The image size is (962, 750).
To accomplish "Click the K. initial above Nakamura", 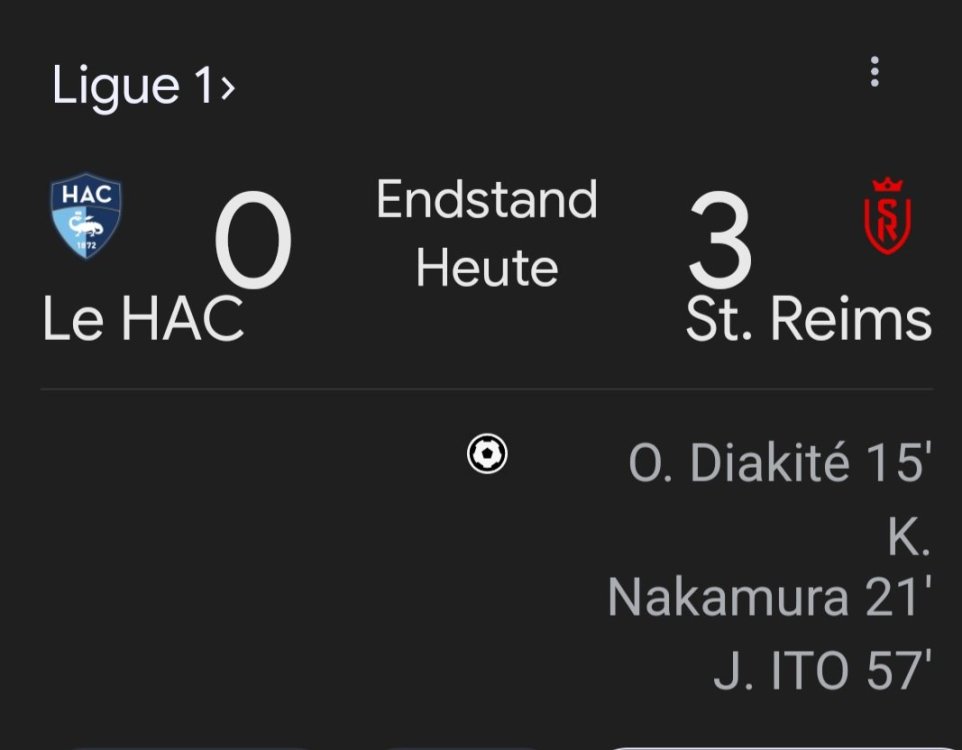I will [x=909, y=540].
